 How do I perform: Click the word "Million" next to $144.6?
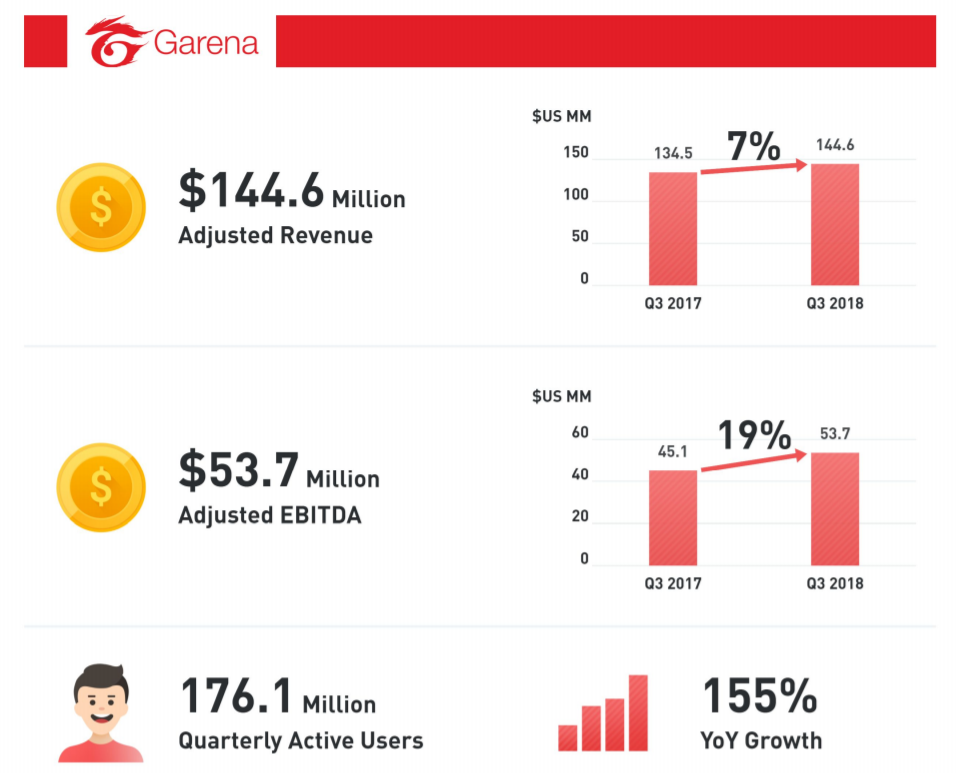pos(369,199)
